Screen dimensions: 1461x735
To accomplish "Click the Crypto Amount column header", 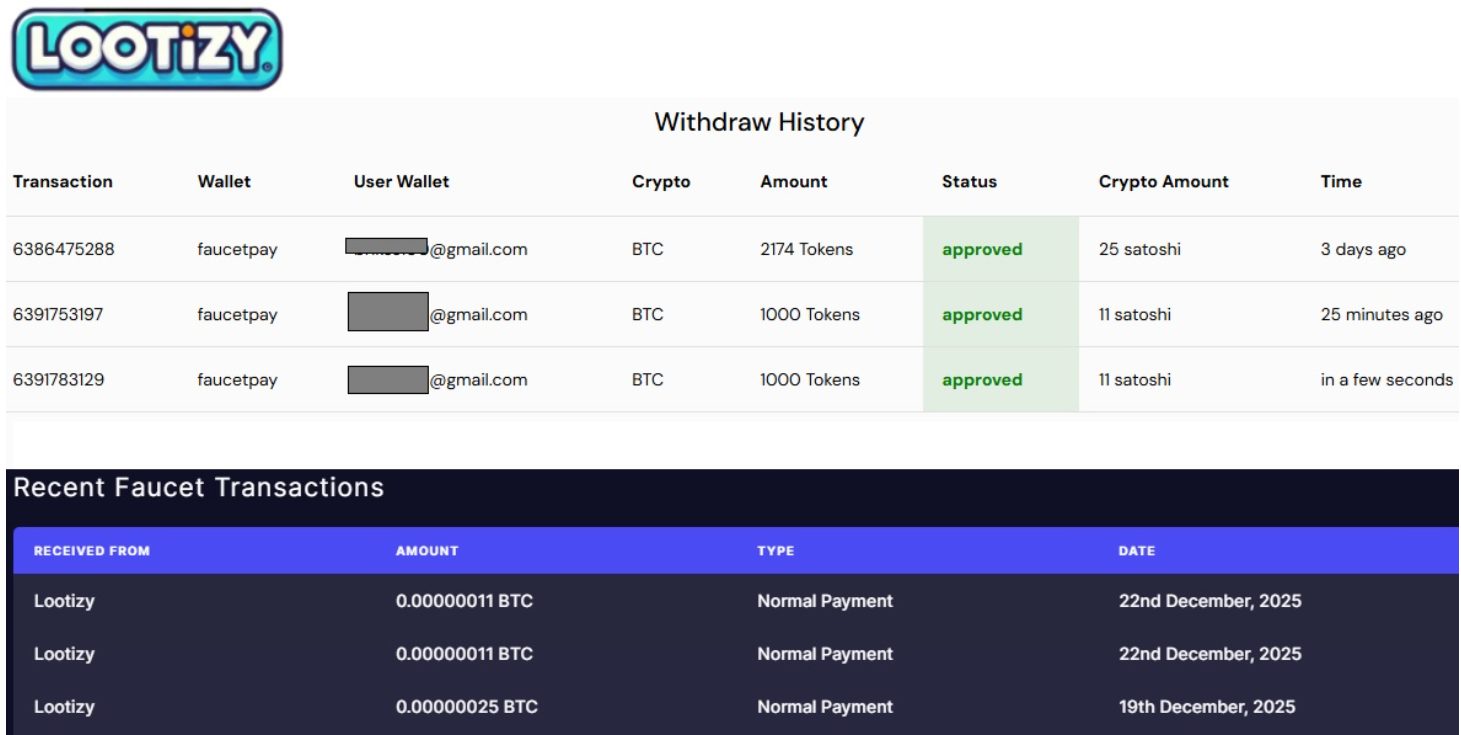I will tap(1163, 182).
